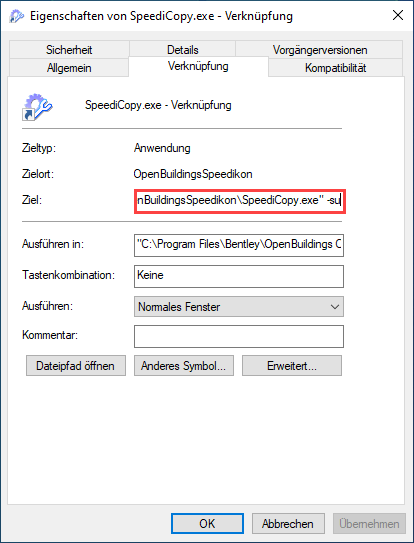This screenshot has height=543, width=414.
Task: Go to the Allgemein tab
Action: point(69,68)
